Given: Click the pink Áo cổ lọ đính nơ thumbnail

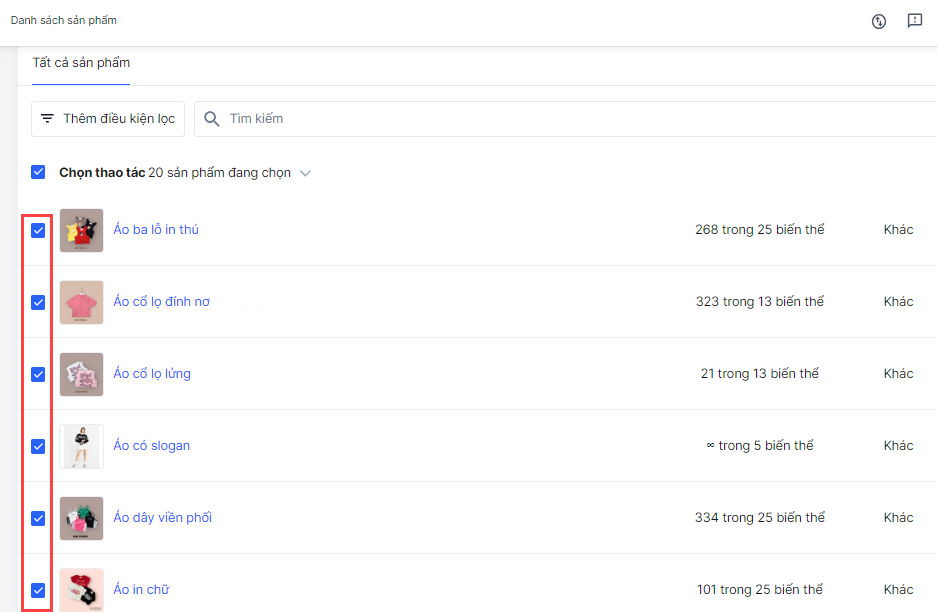Looking at the screenshot, I should point(81,302).
